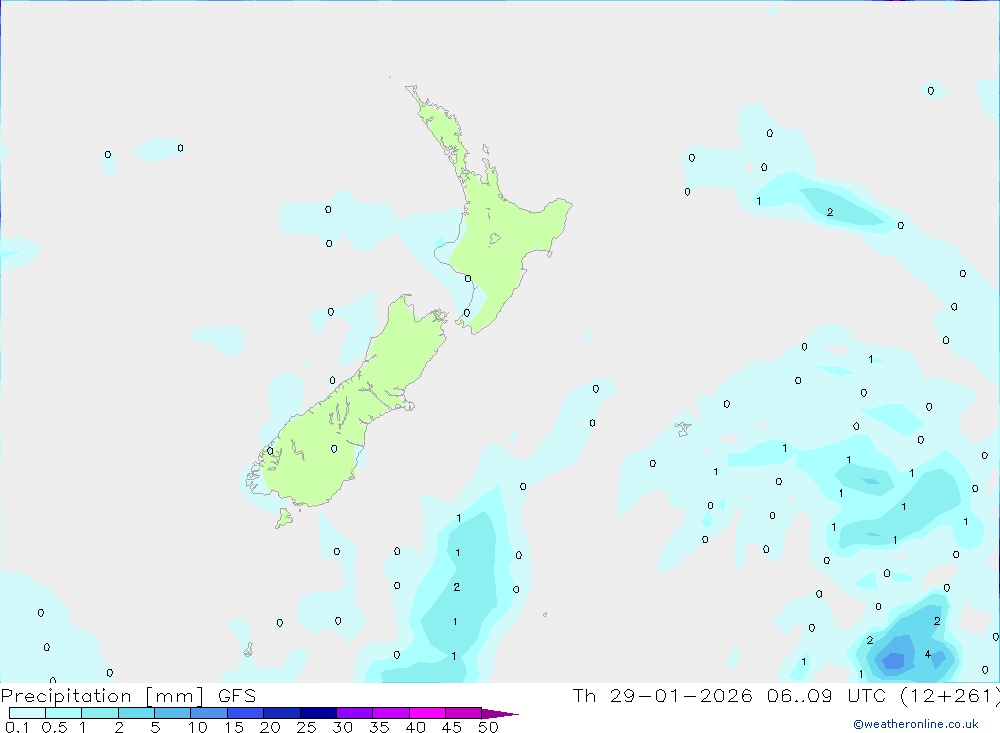Image resolution: width=1000 pixels, height=733 pixels.
Task: Click Lake Taupo inside the North Island
Action: click(495, 239)
